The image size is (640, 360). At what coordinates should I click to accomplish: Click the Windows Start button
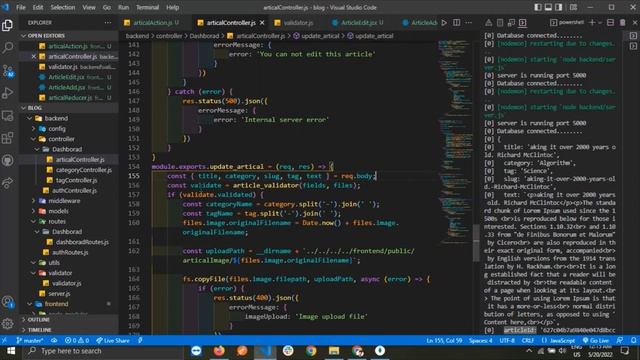[x=11, y=351]
